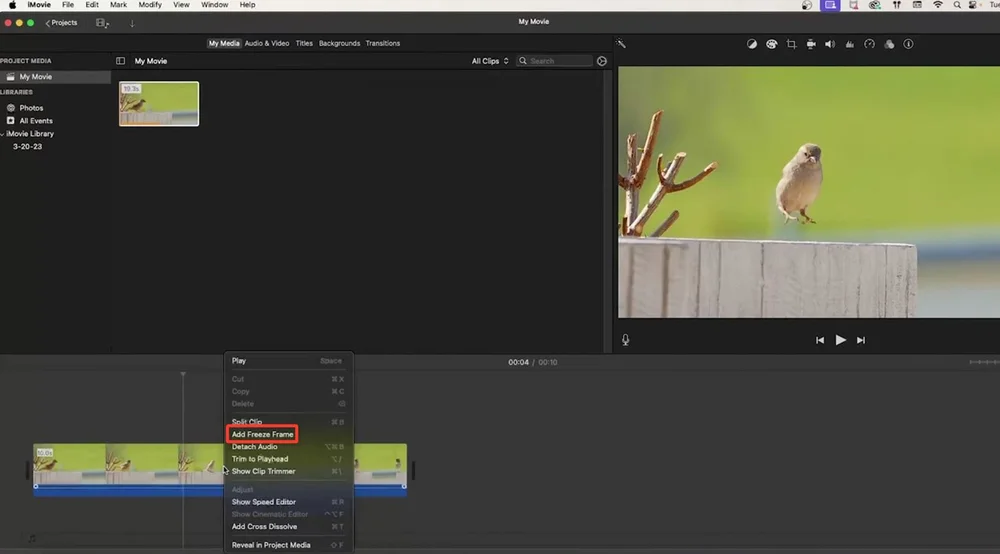Open the volume adjustment tool
Viewport: 1000px width, 554px height.
pos(830,44)
